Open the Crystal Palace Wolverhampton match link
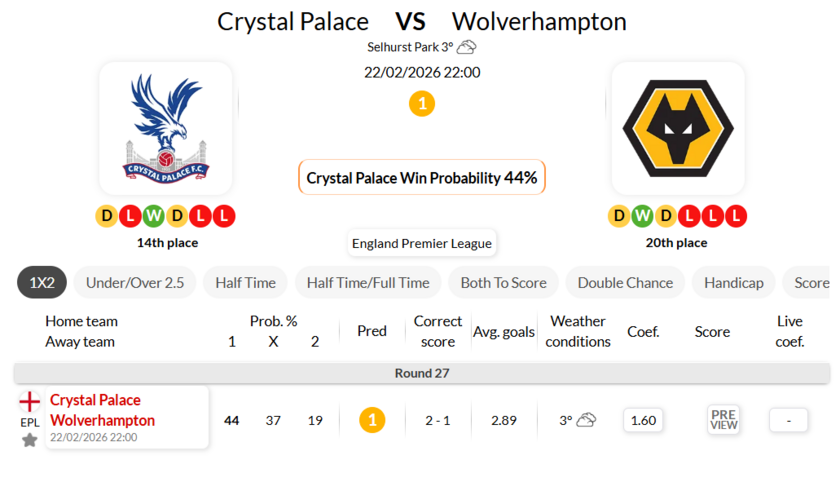The width and height of the screenshot is (840, 482). [102, 410]
